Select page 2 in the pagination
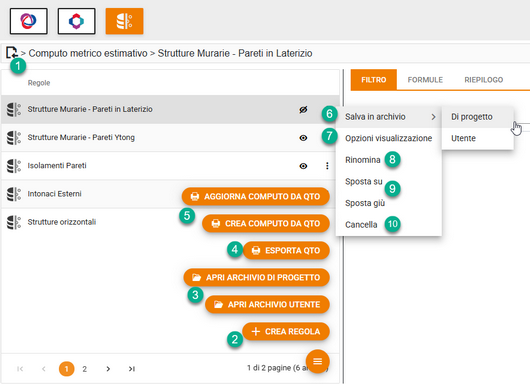The image size is (530, 385). (85, 369)
